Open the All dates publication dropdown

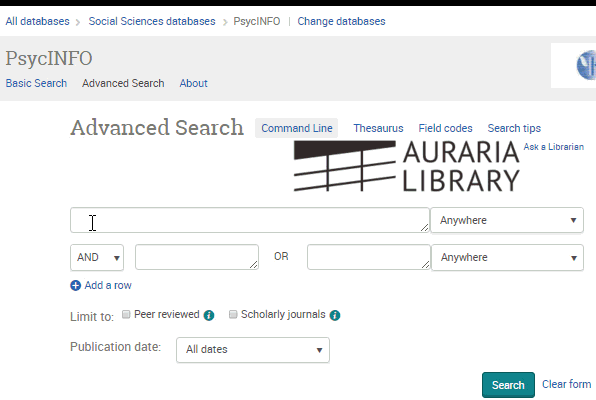point(253,349)
